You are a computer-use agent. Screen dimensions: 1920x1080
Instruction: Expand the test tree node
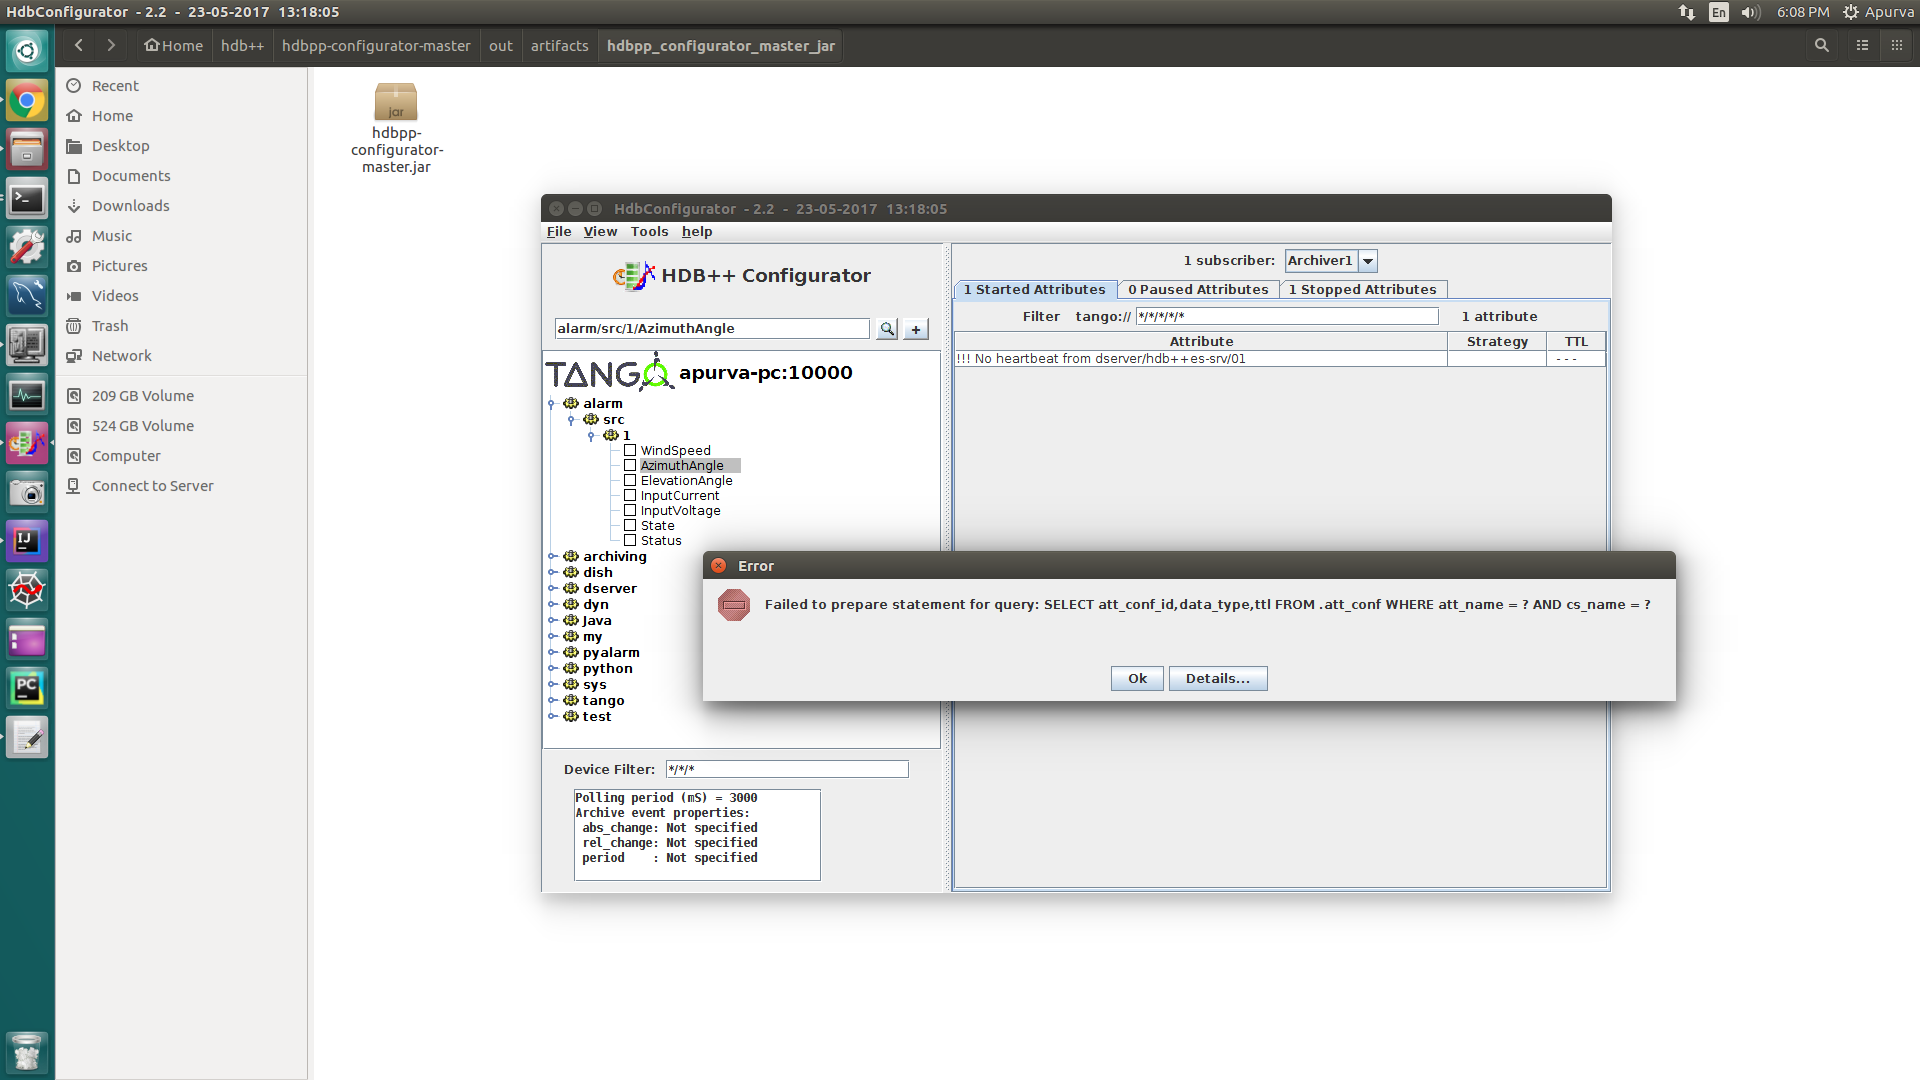[x=552, y=716]
